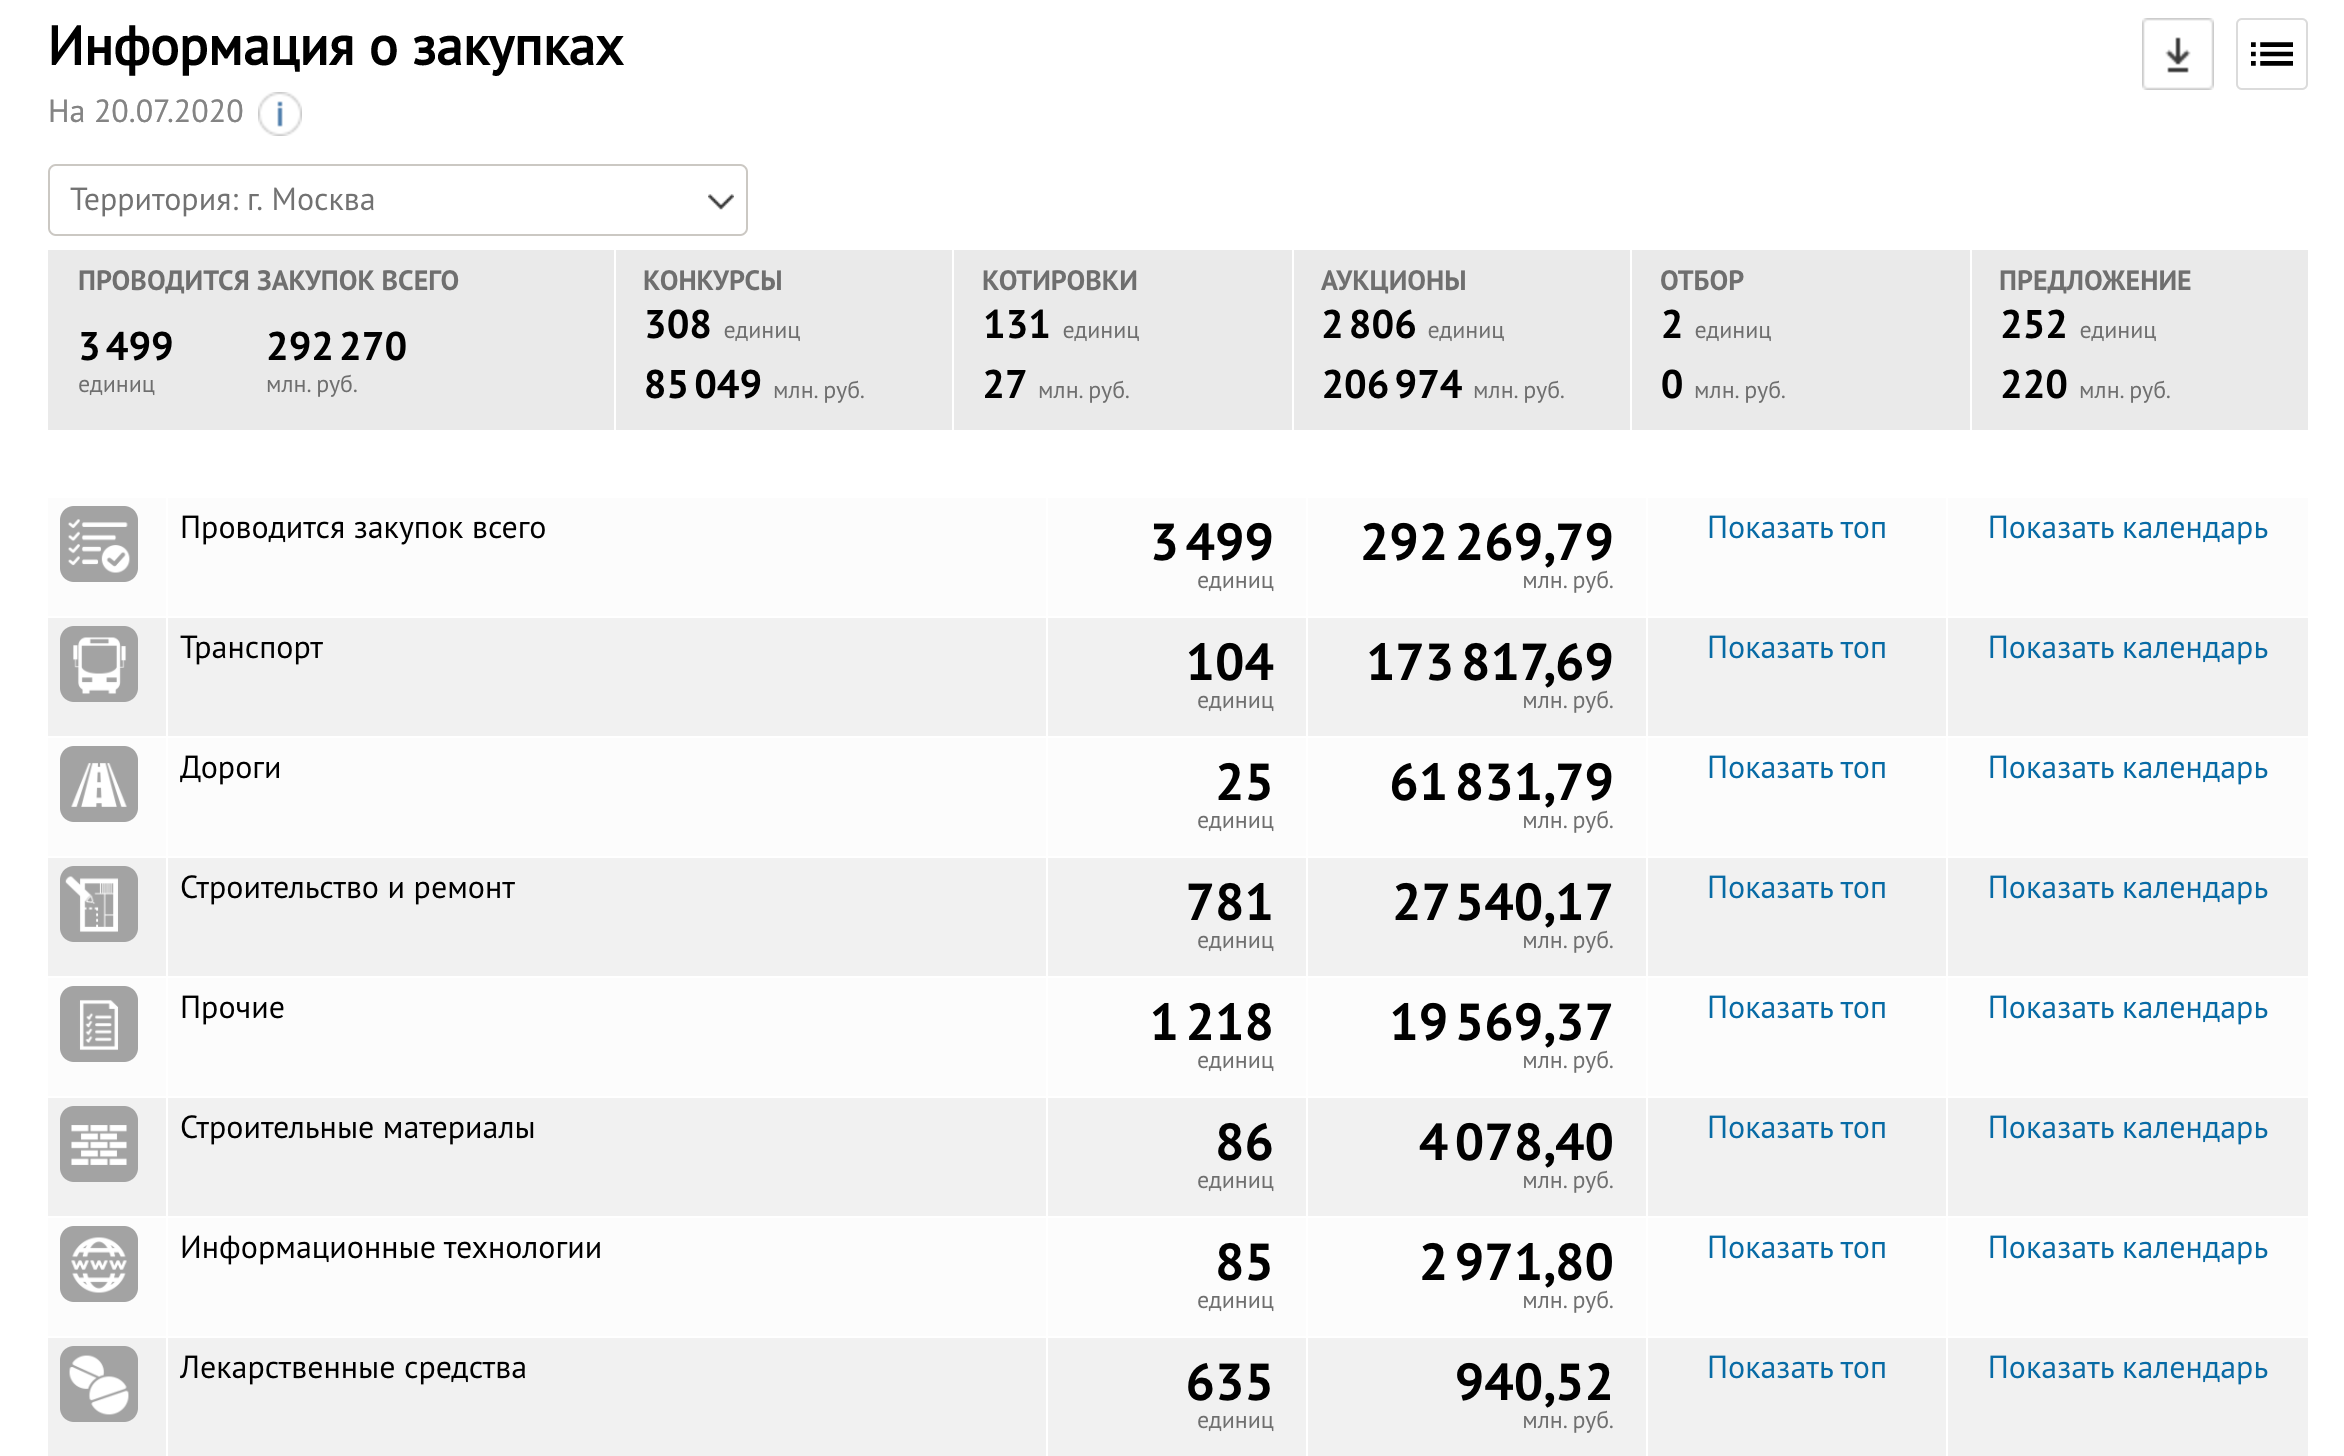This screenshot has height=1456, width=2344.
Task: Click the Transport bus icon
Action: coord(99,664)
